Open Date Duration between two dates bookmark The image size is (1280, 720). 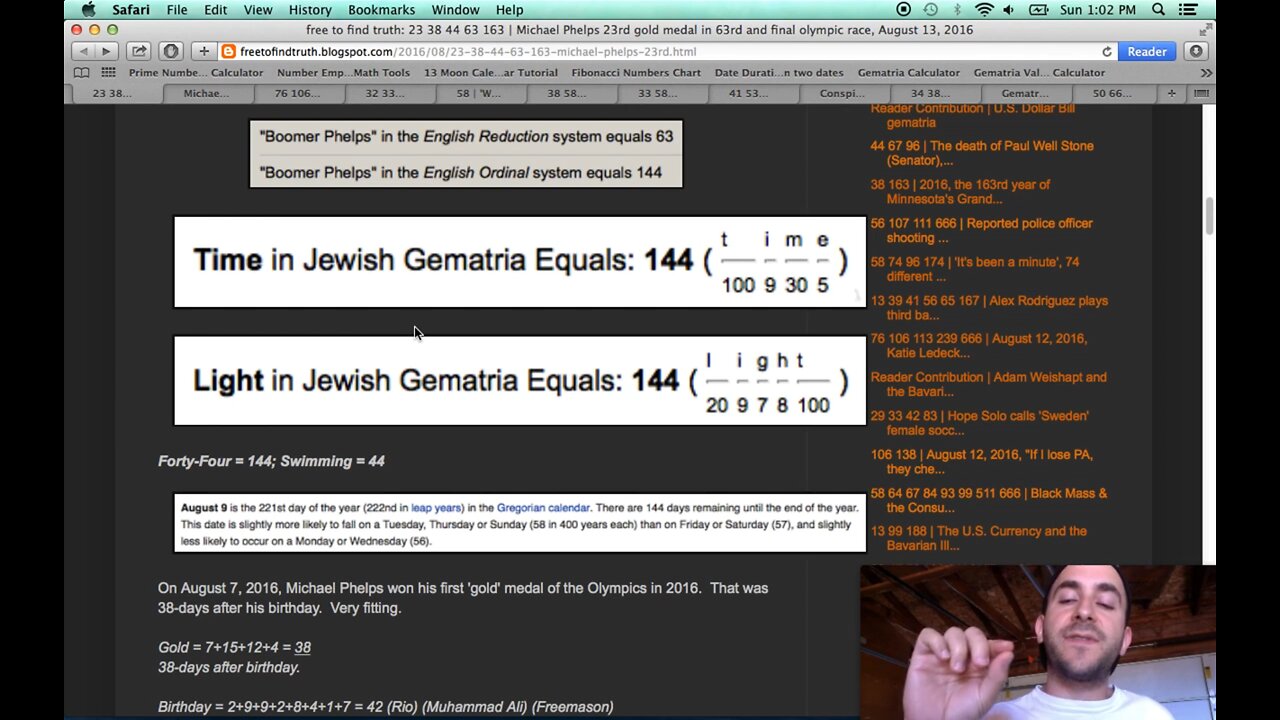779,72
